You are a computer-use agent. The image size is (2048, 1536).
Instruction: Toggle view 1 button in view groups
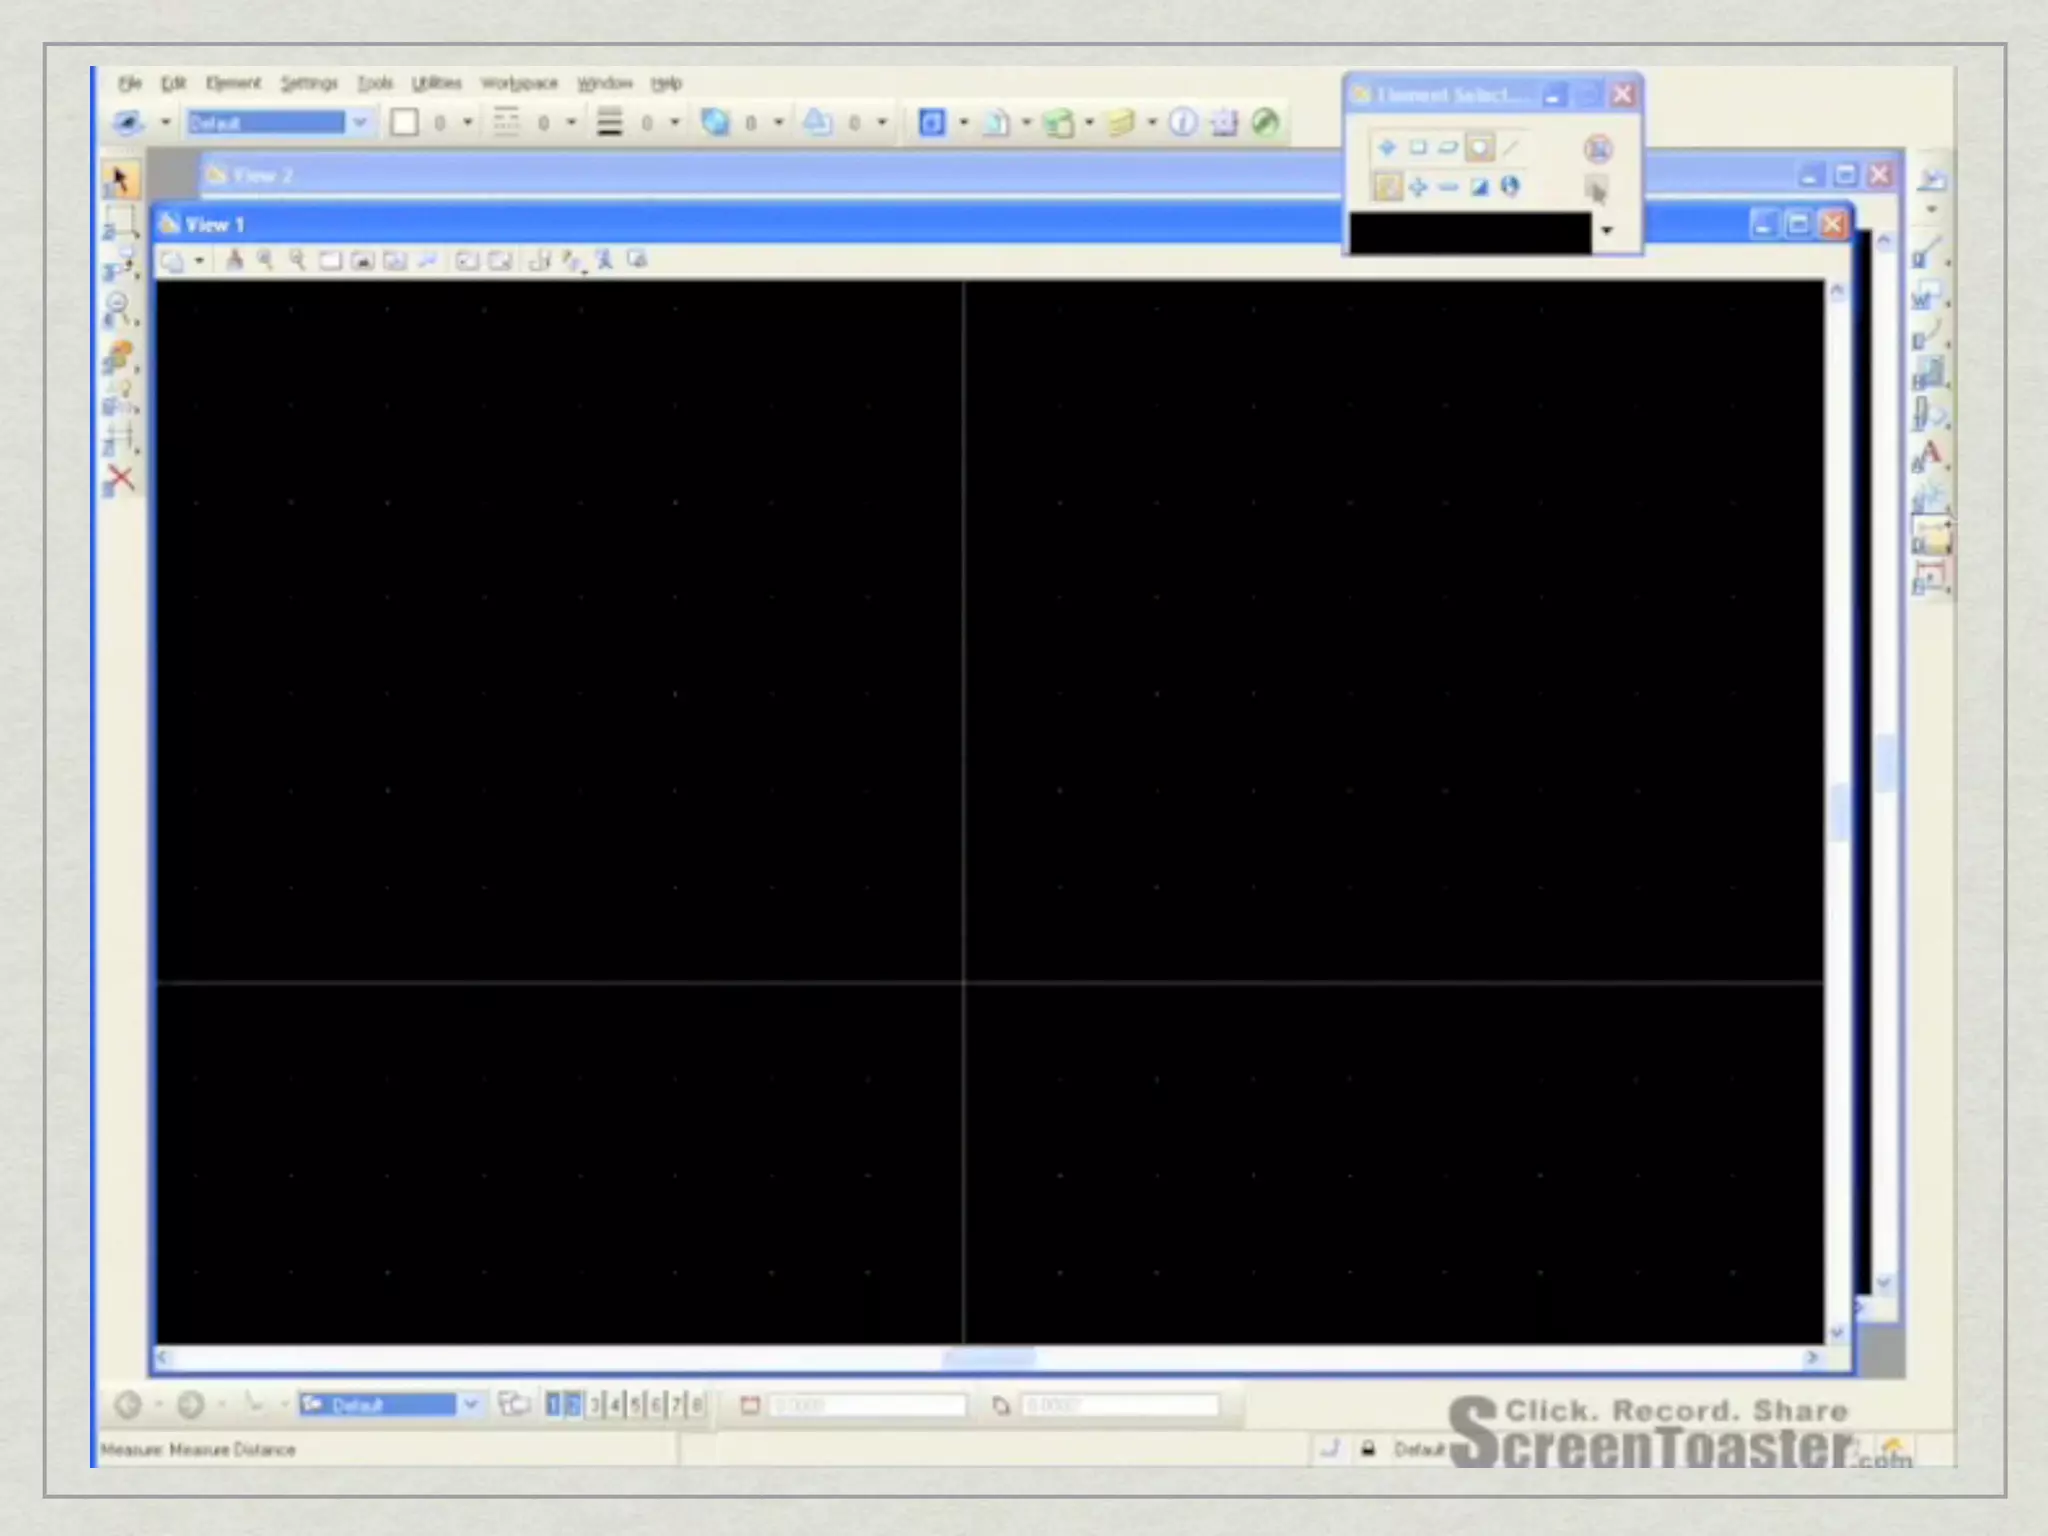[553, 1405]
